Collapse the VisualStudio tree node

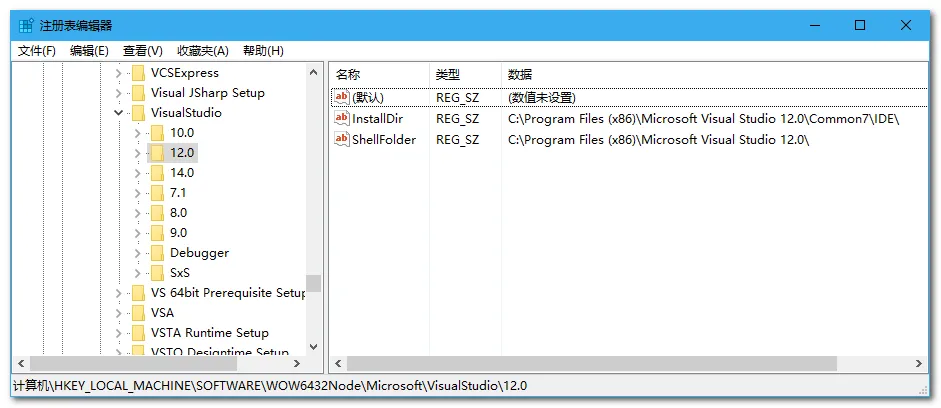(119, 113)
